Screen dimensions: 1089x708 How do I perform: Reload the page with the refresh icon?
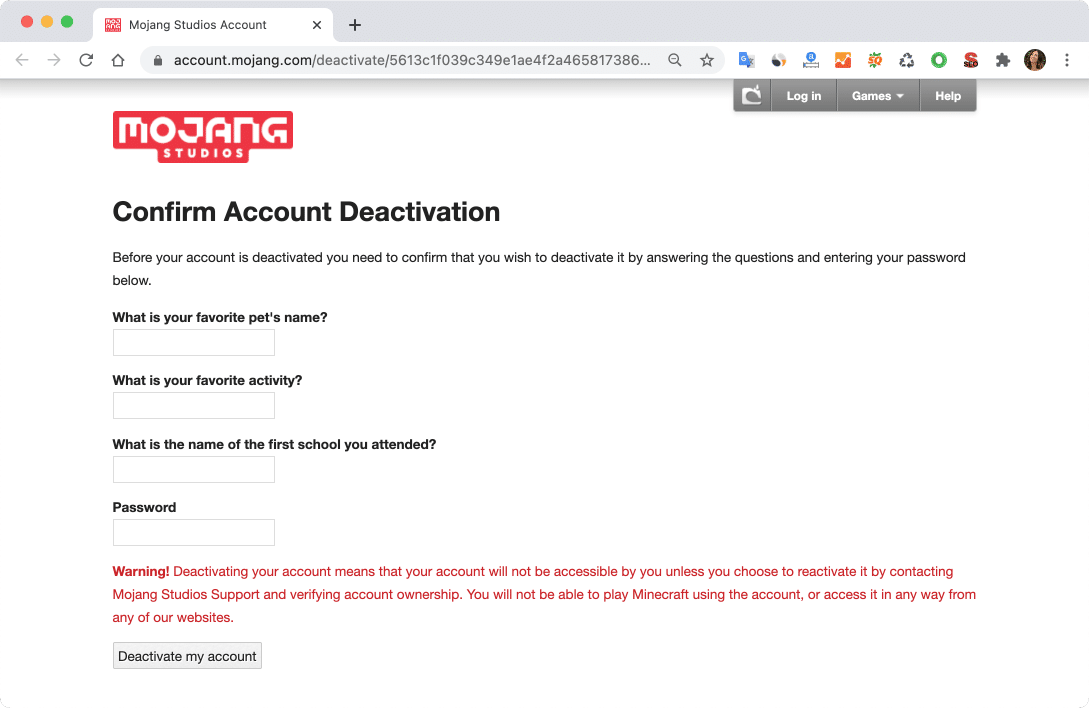[86, 60]
